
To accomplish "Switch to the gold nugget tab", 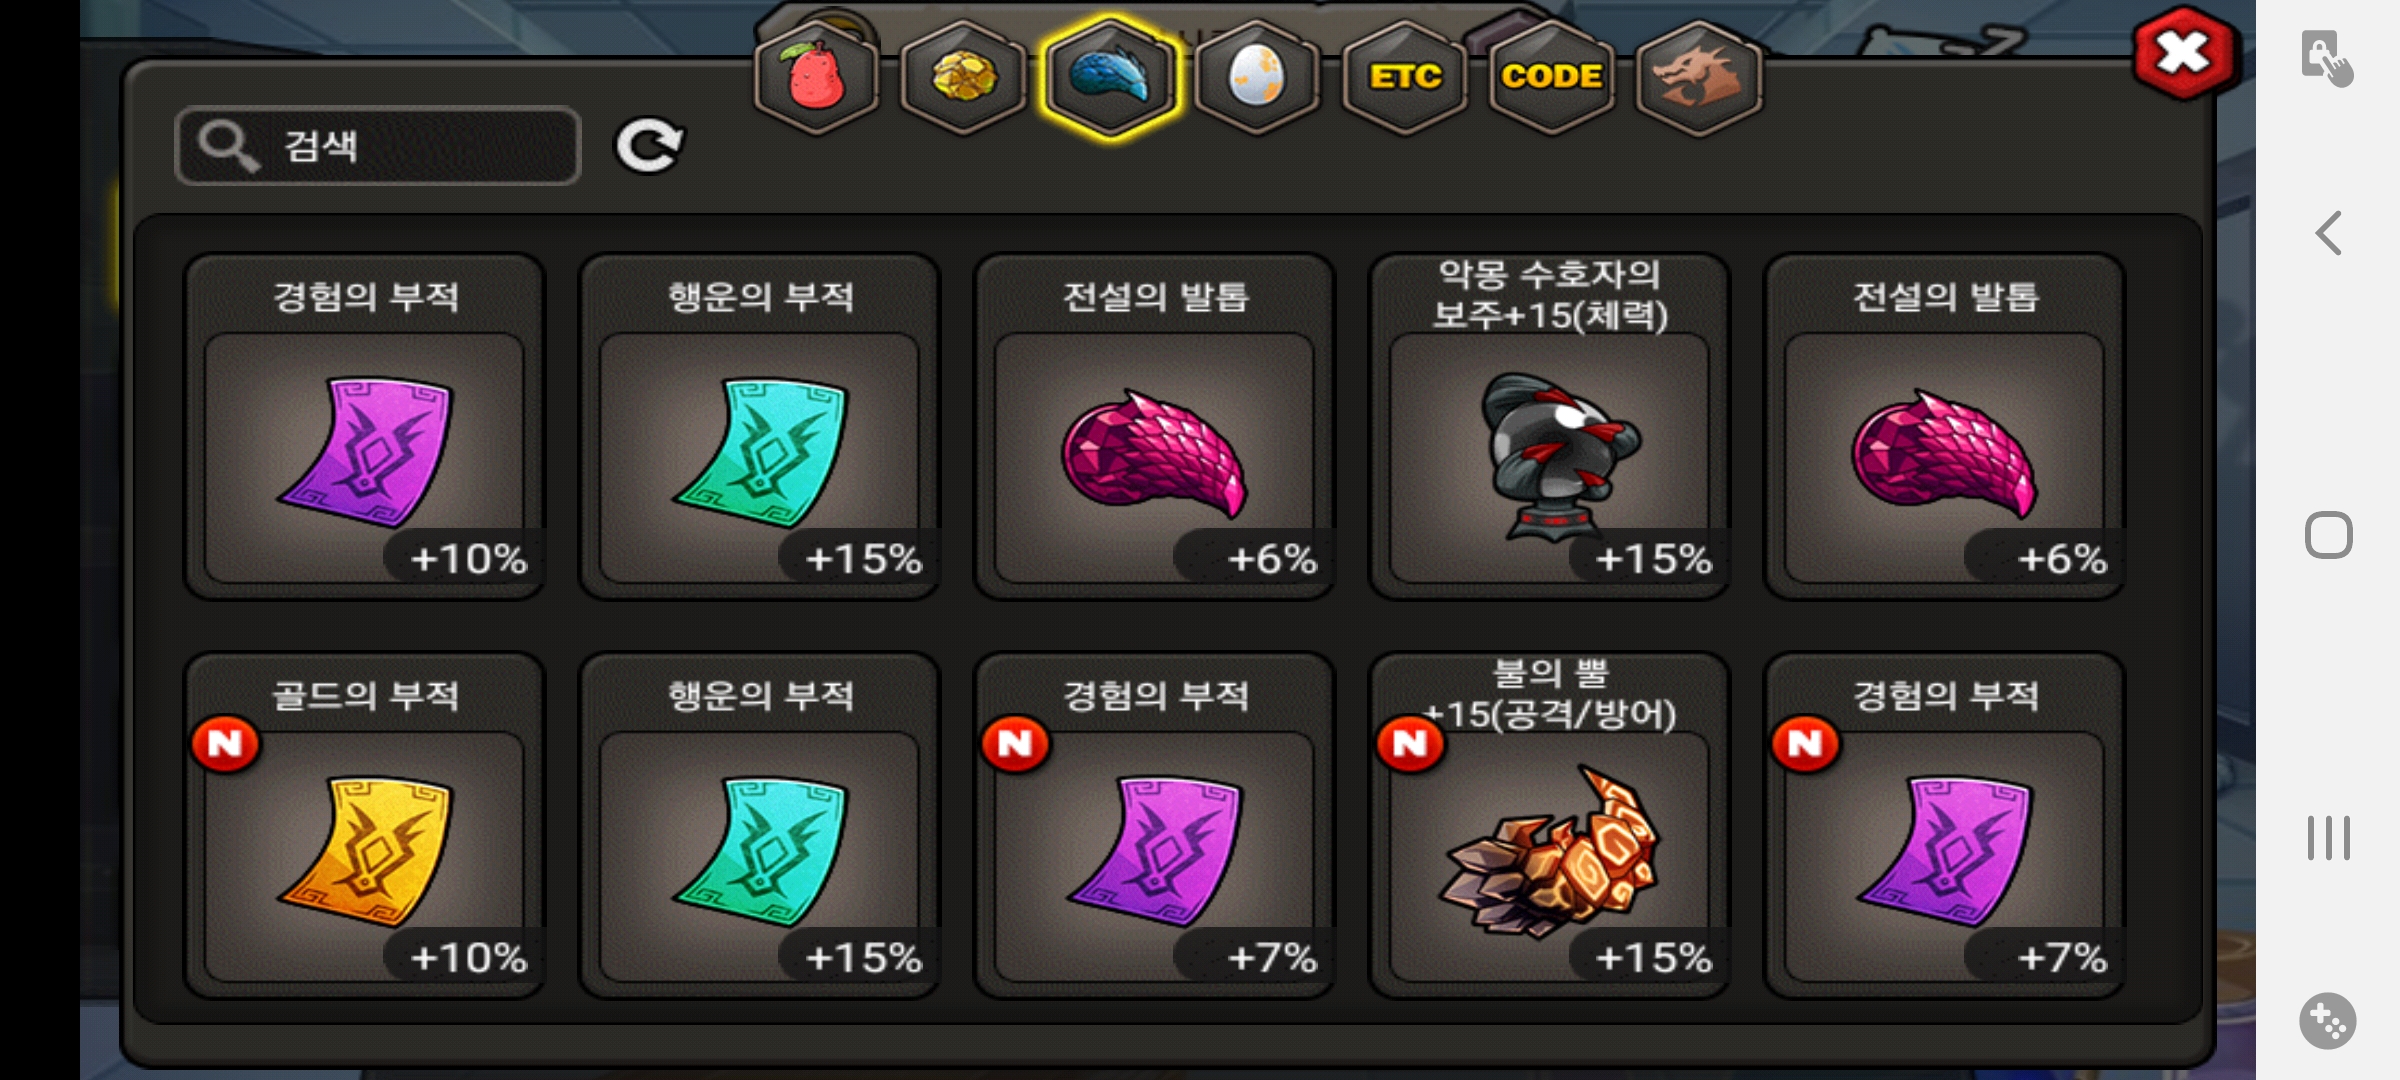I will click(963, 77).
